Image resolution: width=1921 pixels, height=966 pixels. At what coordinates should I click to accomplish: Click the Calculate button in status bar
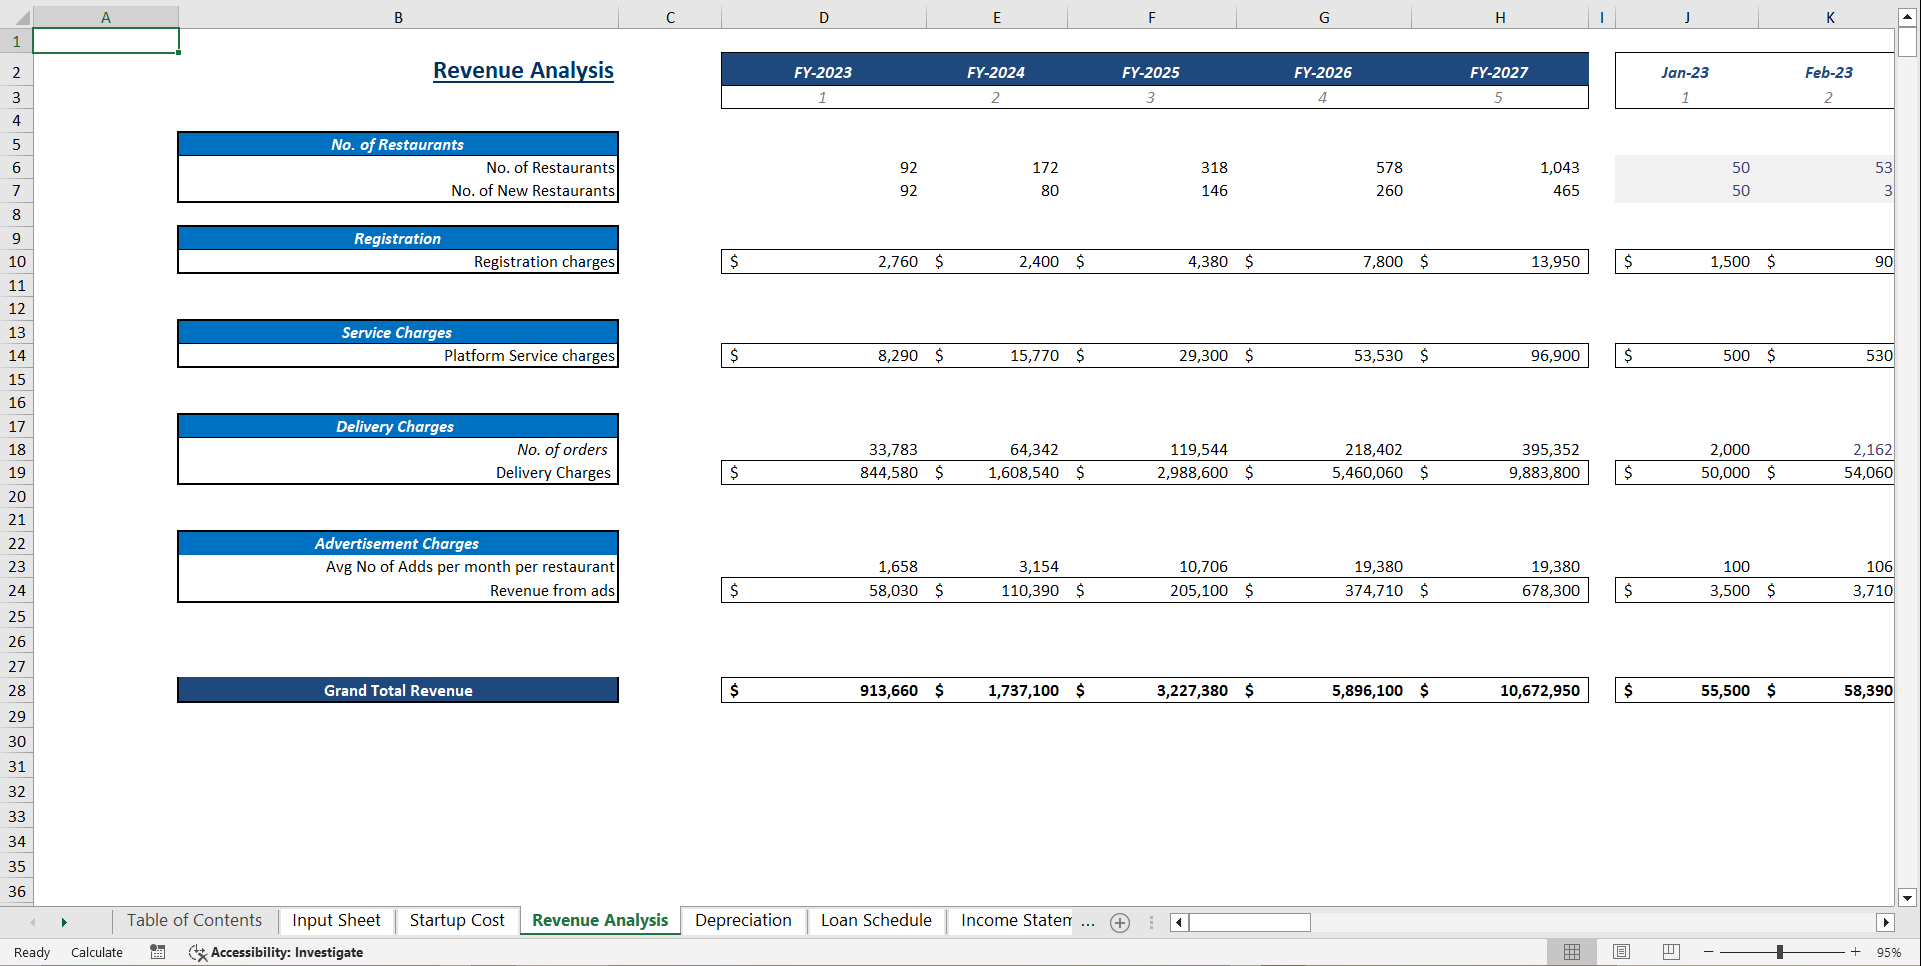(x=96, y=952)
